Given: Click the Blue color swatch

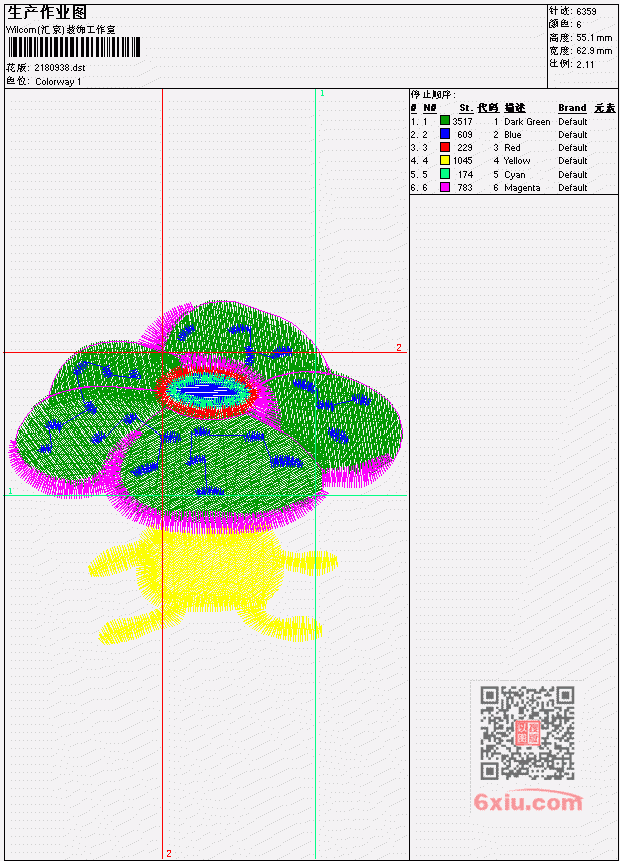Looking at the screenshot, I should [x=445, y=134].
